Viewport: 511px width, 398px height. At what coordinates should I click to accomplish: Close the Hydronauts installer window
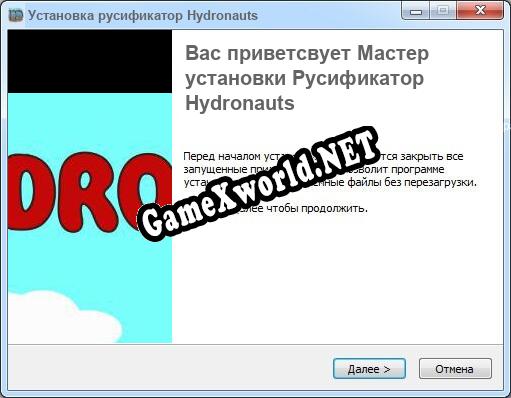pos(480,12)
